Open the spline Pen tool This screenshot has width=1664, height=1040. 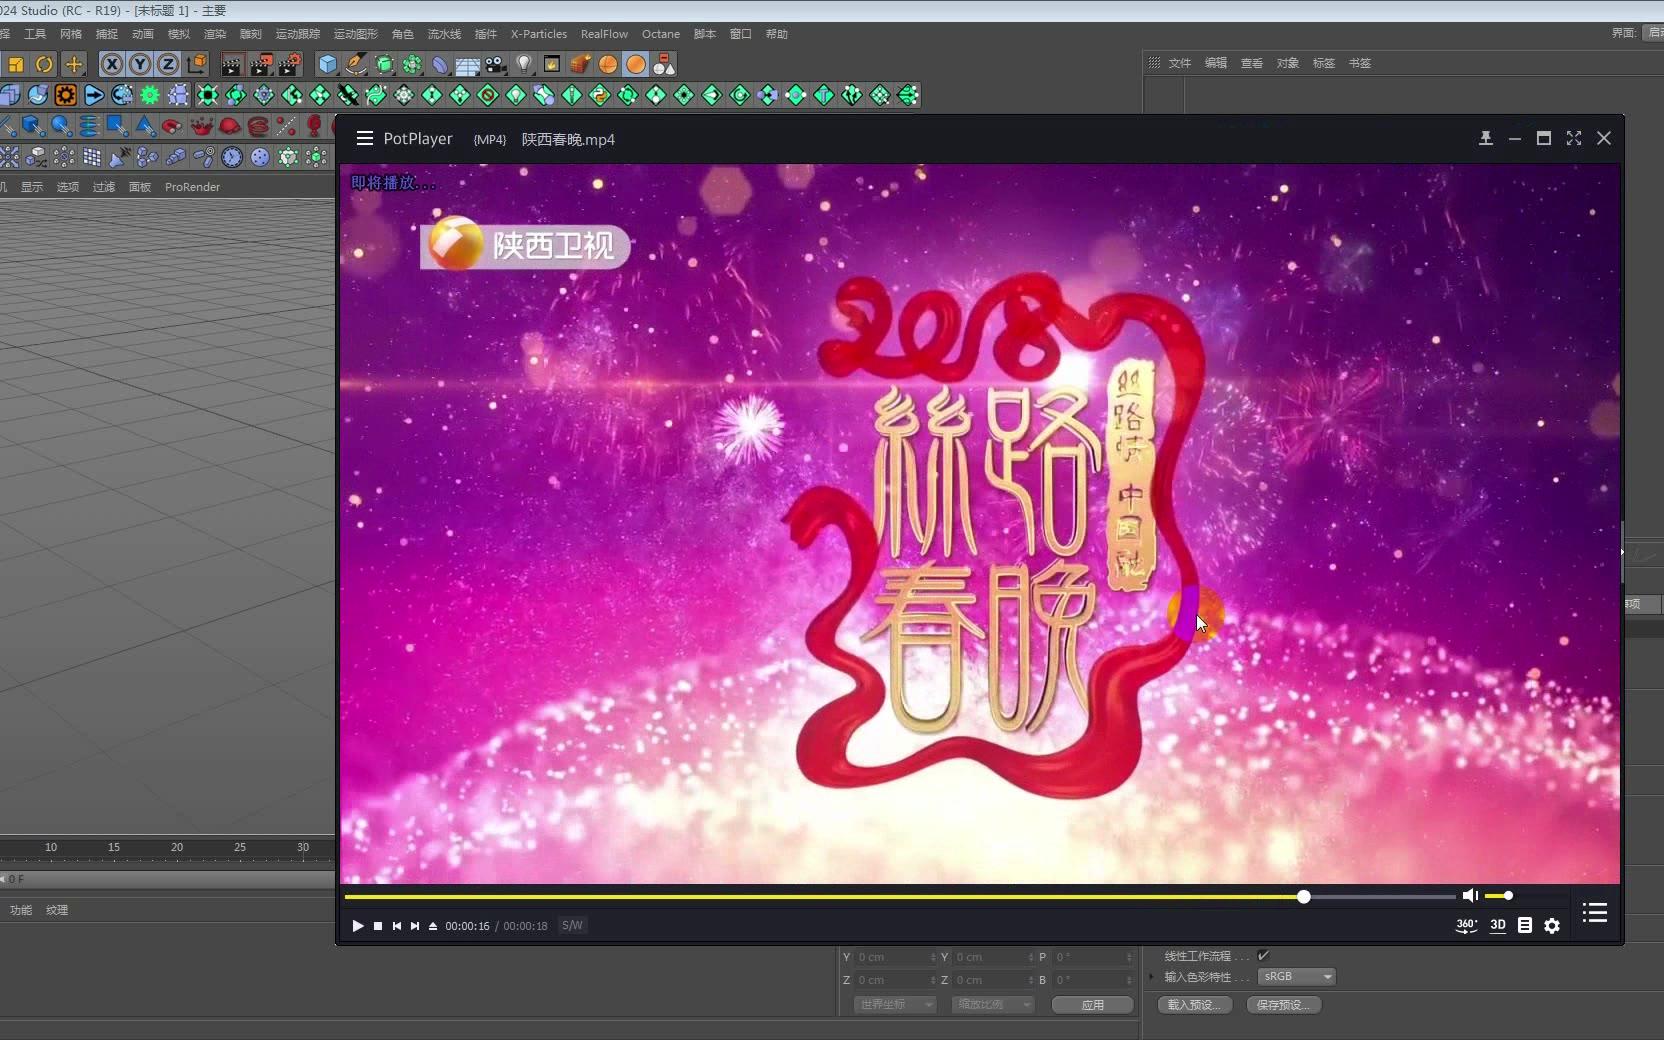tap(356, 64)
